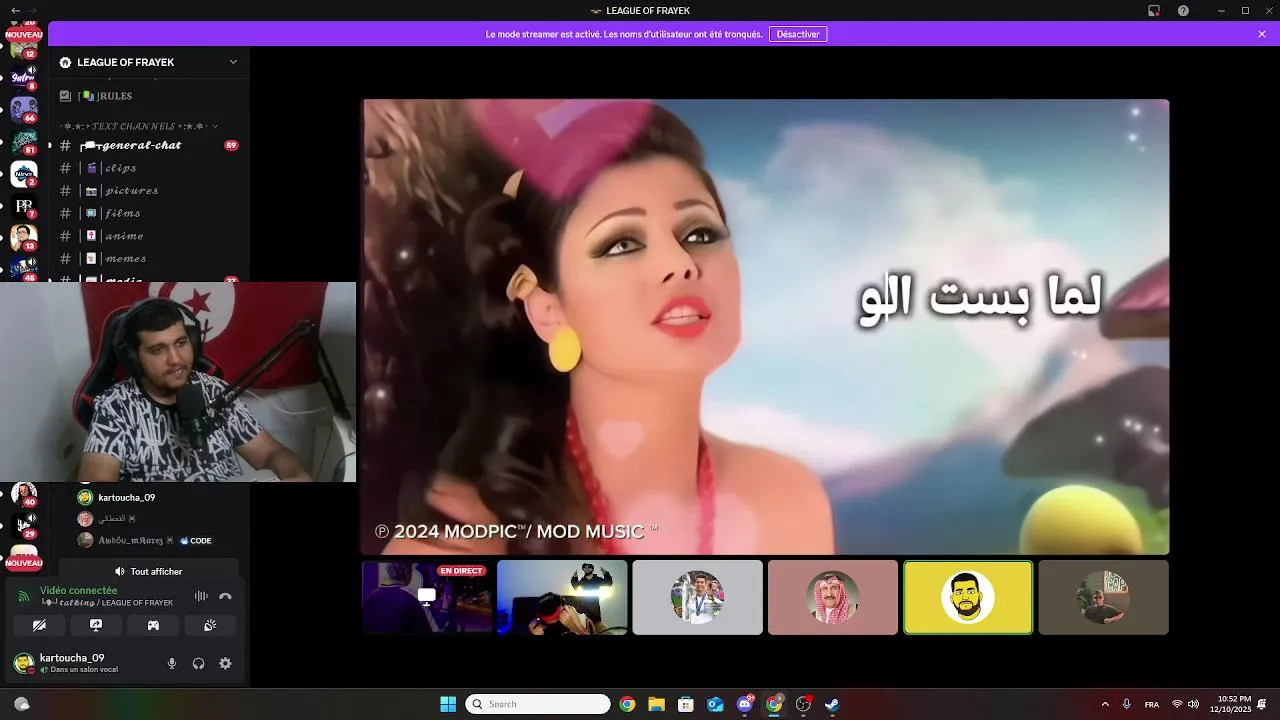Open server with badge 12
Image resolution: width=1280 pixels, height=720 pixels.
click(24, 47)
